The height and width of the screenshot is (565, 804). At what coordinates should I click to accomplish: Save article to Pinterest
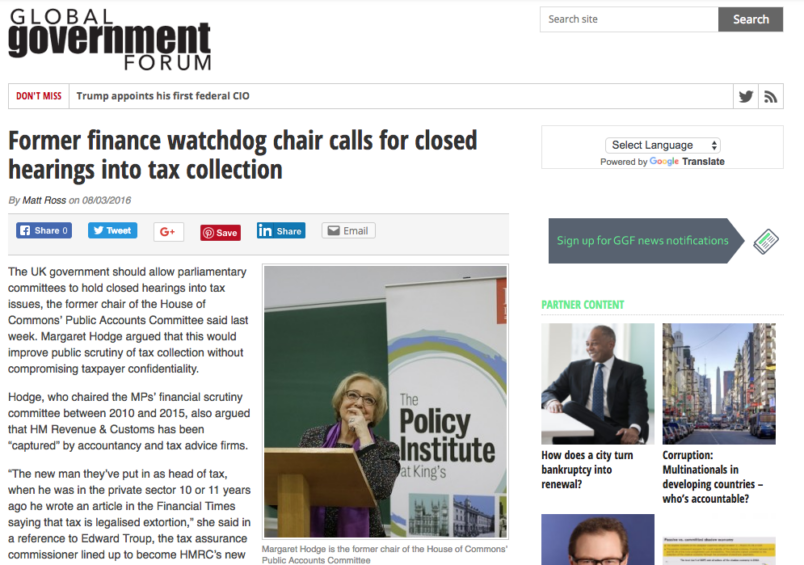pos(220,232)
